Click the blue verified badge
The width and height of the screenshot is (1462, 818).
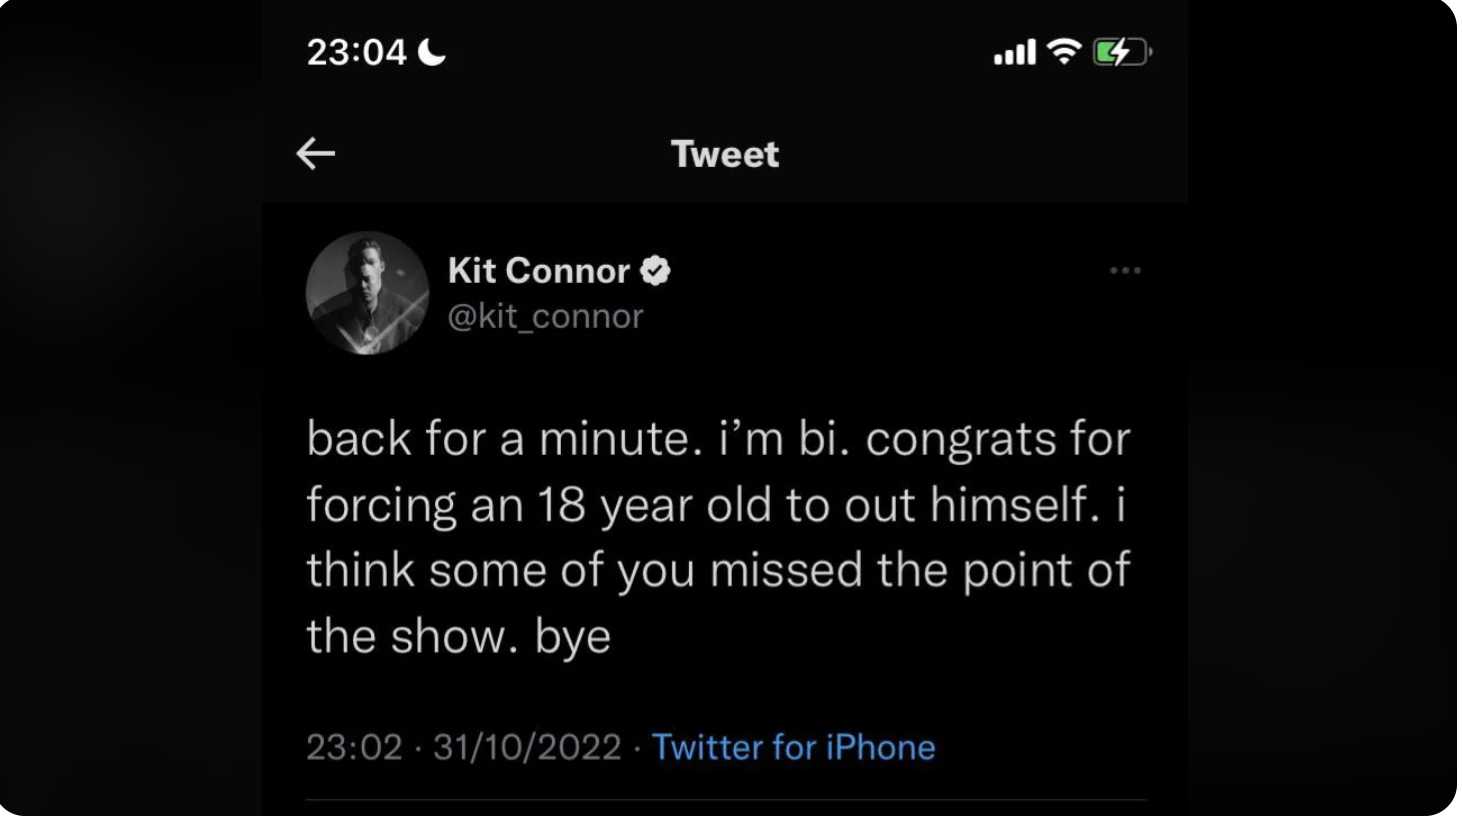coord(655,271)
